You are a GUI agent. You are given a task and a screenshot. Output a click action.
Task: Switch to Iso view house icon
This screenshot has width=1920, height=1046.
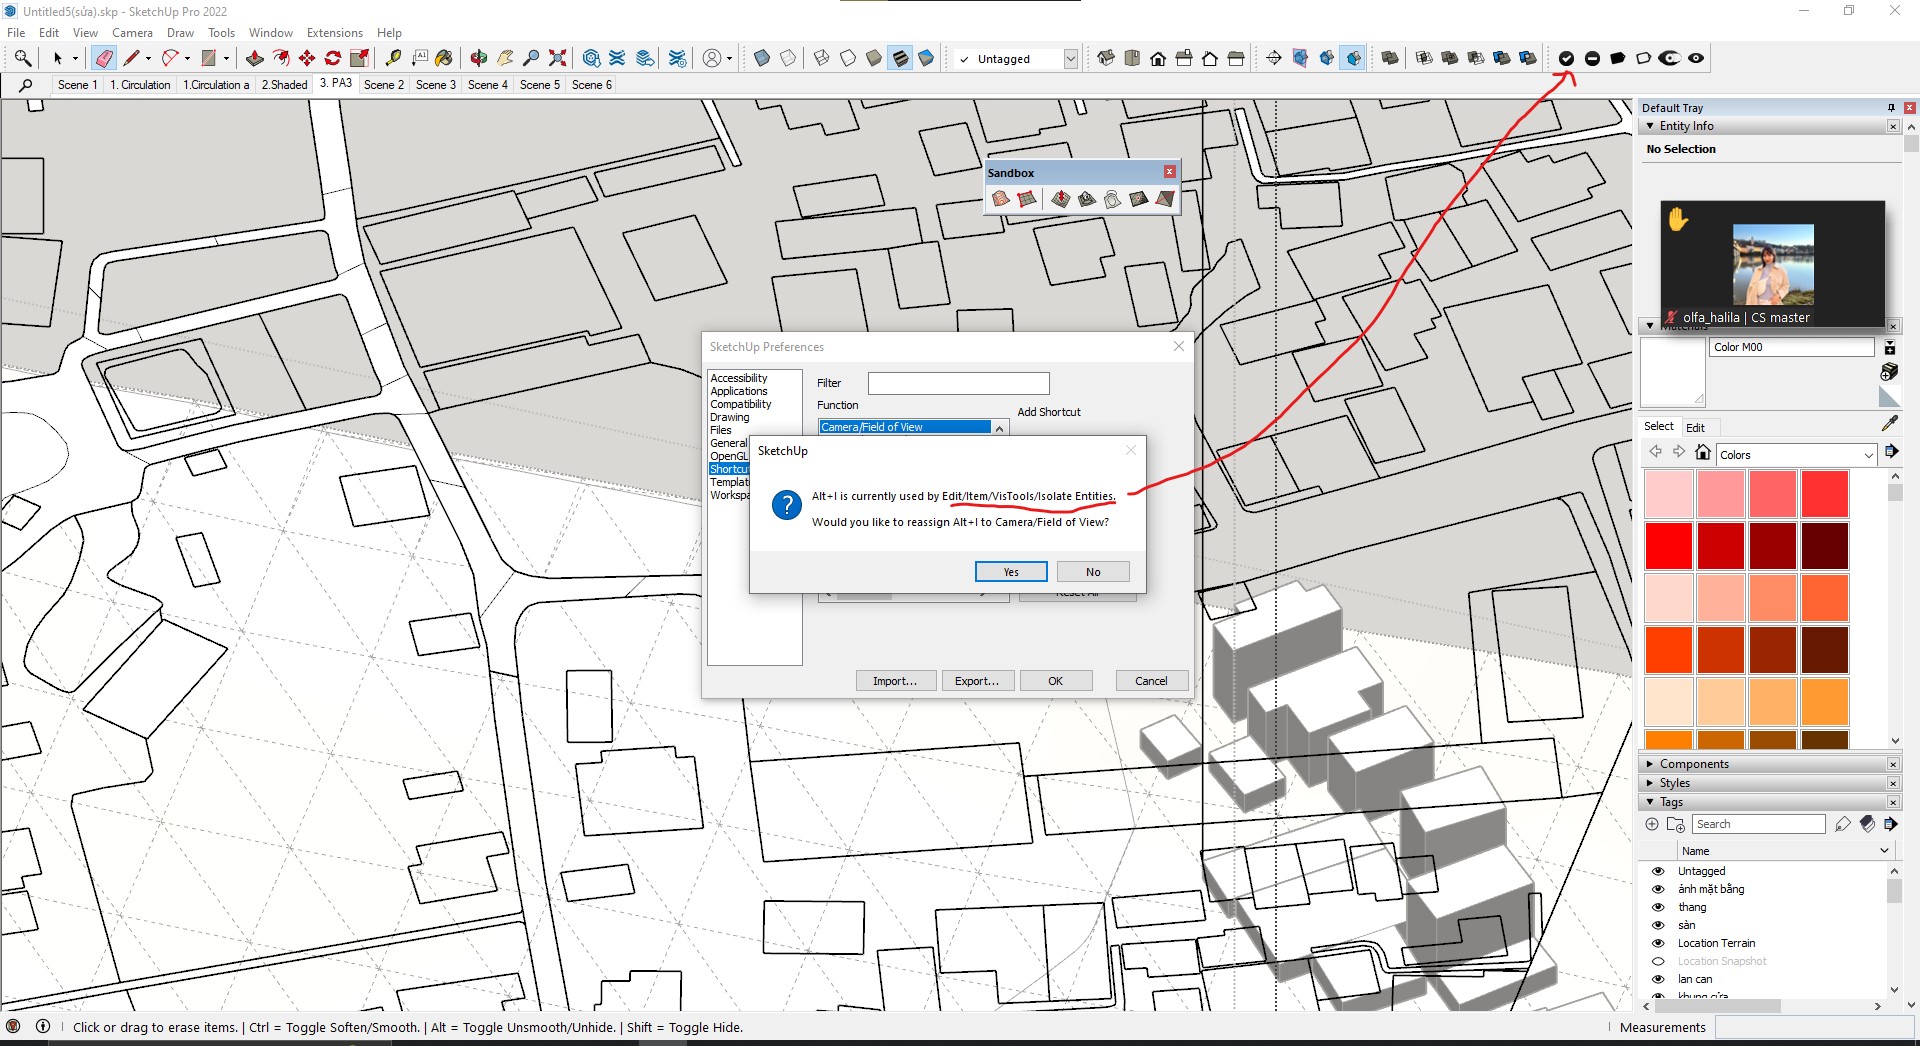pos(1106,58)
